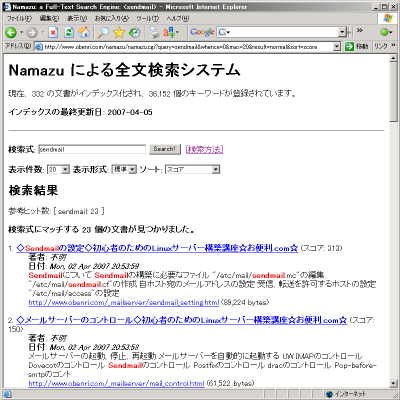Open the ツール(T) menu

pos(147,18)
